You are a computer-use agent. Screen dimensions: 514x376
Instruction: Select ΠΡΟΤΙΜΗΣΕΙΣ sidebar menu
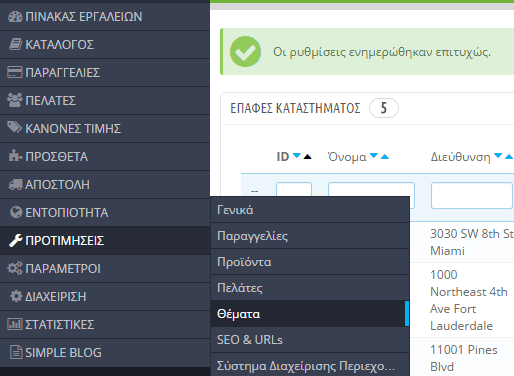[105, 241]
